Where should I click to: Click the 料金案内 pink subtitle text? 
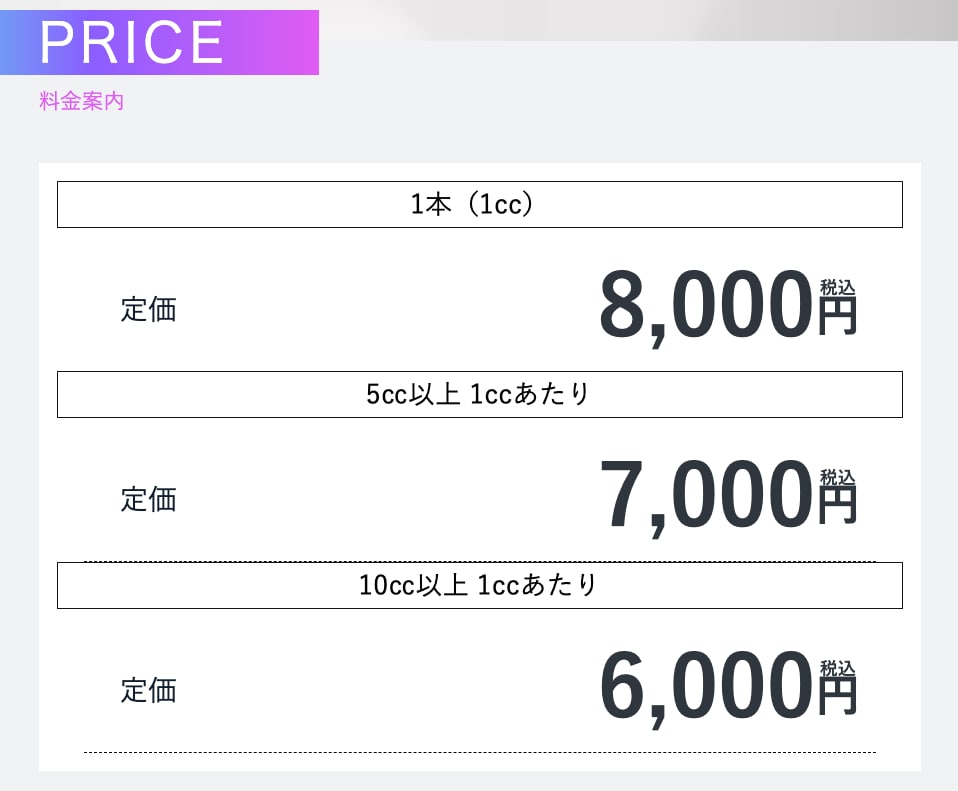click(x=81, y=101)
